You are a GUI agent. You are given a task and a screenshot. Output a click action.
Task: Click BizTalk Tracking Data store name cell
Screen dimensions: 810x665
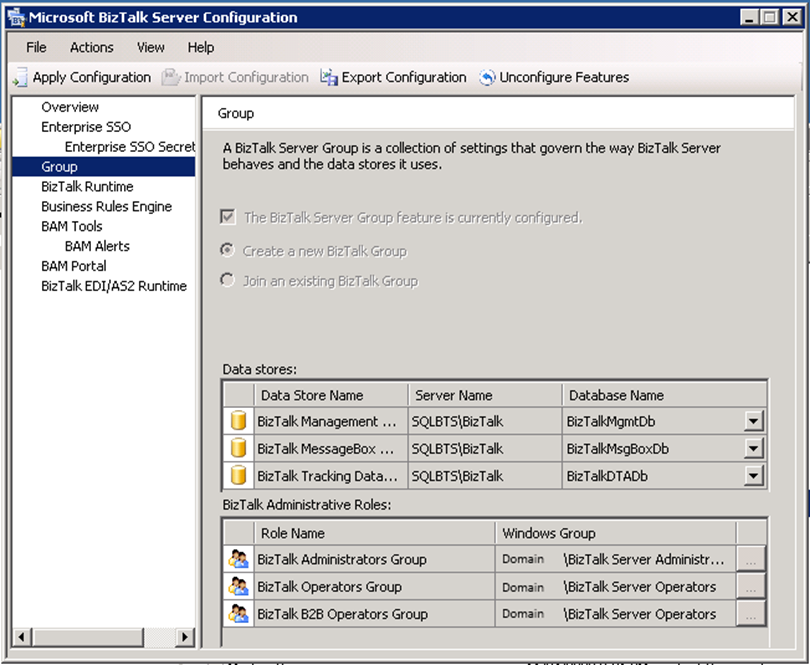coord(331,476)
